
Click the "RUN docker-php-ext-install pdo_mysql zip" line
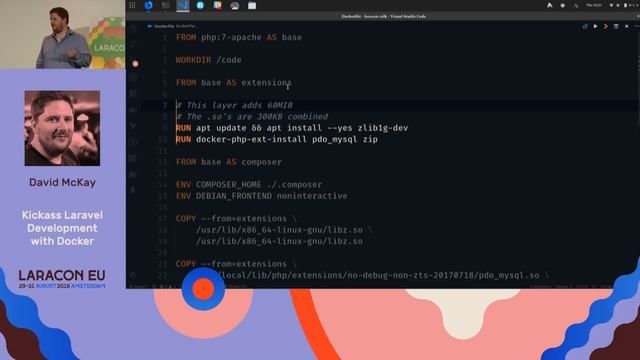277,139
